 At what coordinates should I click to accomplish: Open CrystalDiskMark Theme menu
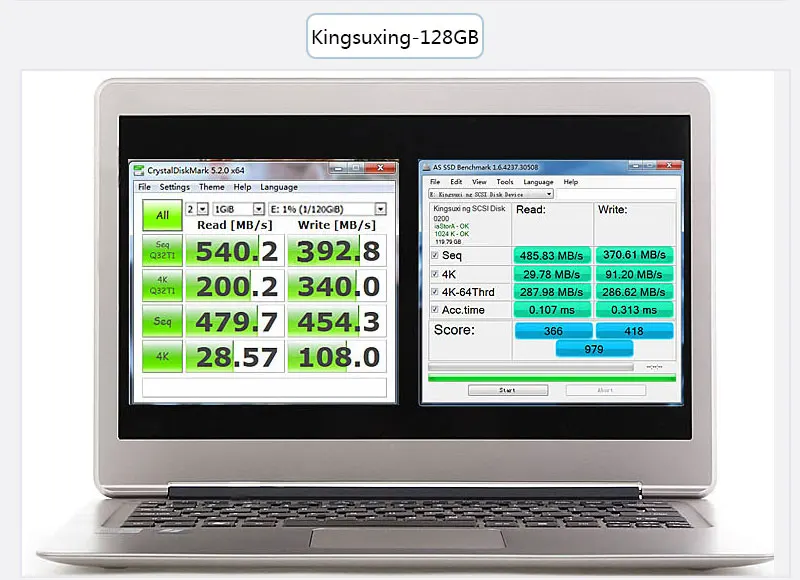(x=212, y=187)
